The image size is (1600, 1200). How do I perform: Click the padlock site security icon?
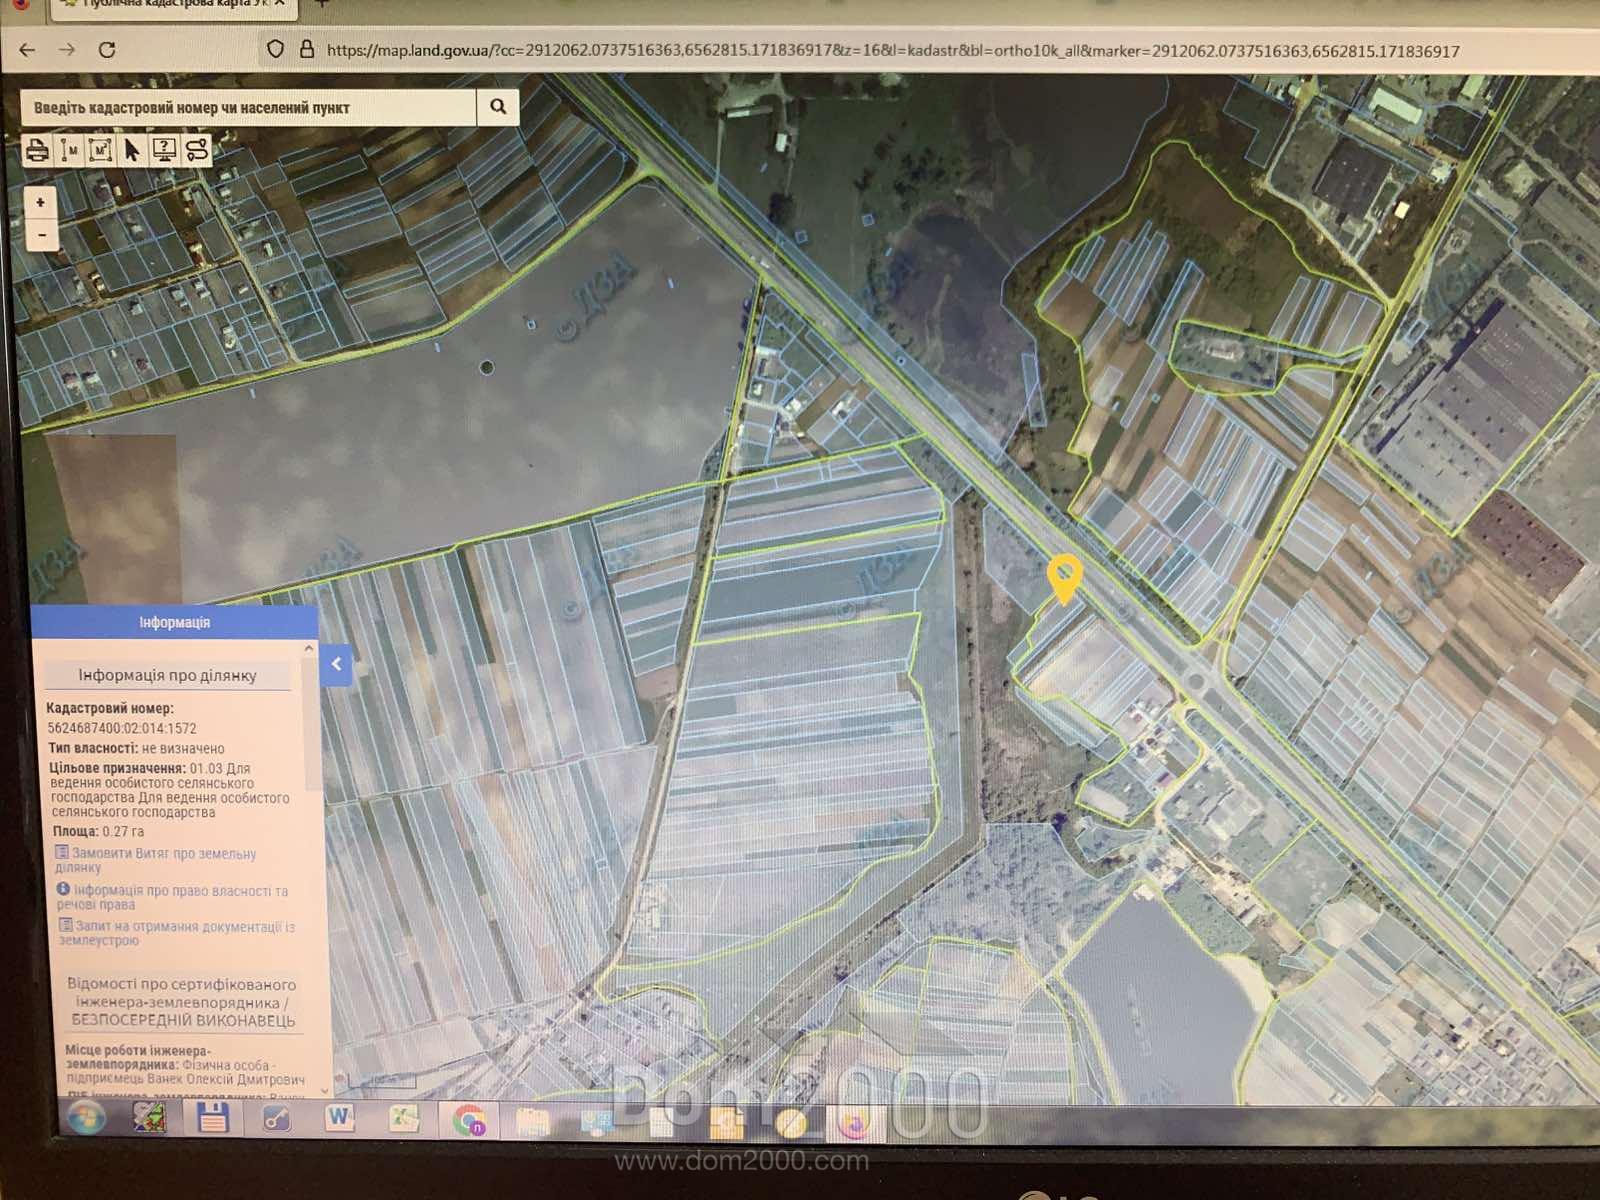click(x=307, y=49)
